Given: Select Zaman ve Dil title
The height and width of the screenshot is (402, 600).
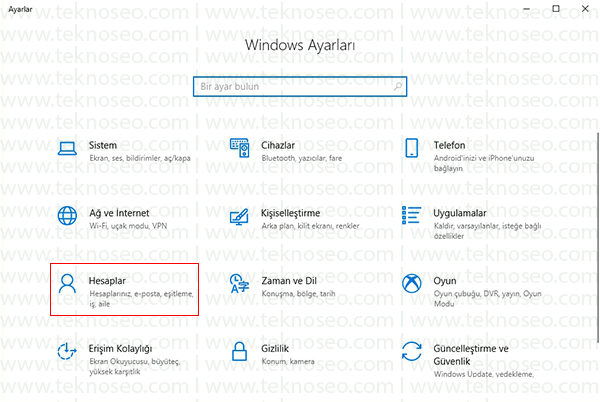Looking at the screenshot, I should tap(289, 281).
